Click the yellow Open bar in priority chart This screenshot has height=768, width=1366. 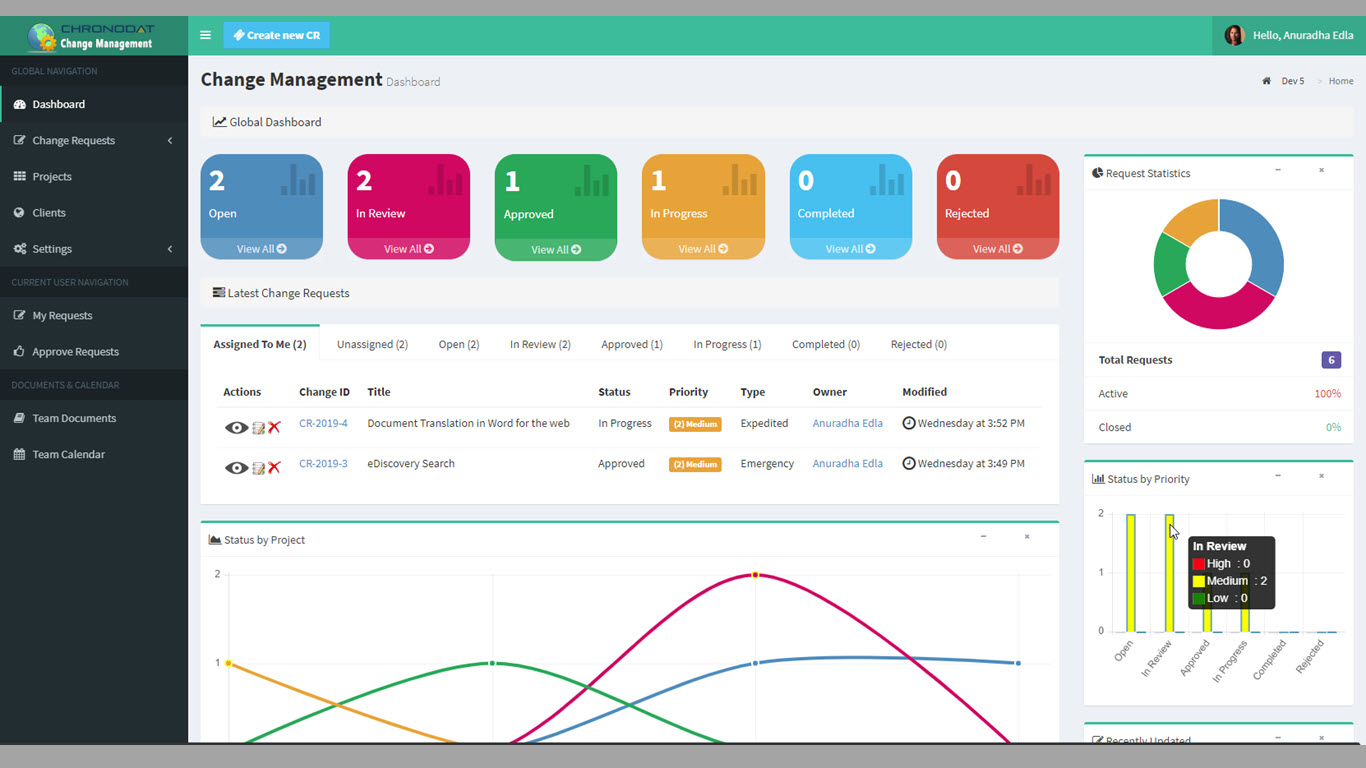[1131, 573]
